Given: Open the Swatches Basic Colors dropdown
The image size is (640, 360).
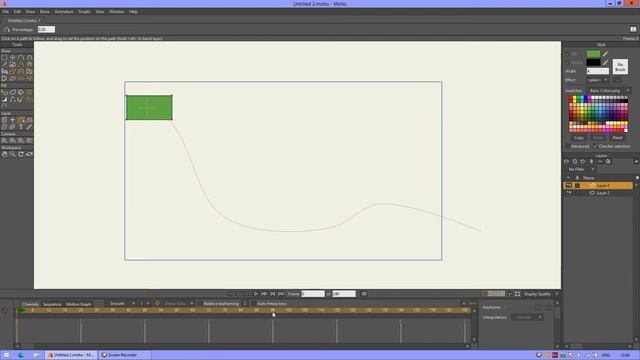Looking at the screenshot, I should pos(608,91).
